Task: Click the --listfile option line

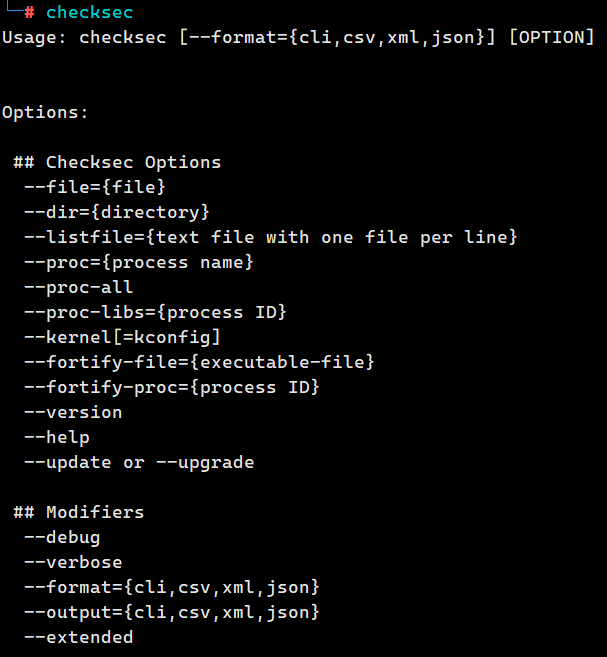Action: pyautogui.click(x=271, y=237)
